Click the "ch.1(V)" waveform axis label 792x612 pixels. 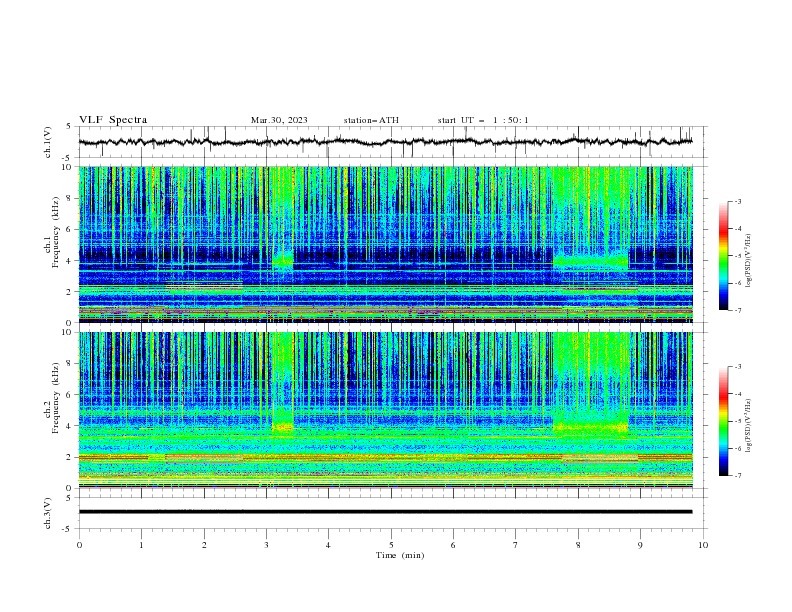pos(48,142)
